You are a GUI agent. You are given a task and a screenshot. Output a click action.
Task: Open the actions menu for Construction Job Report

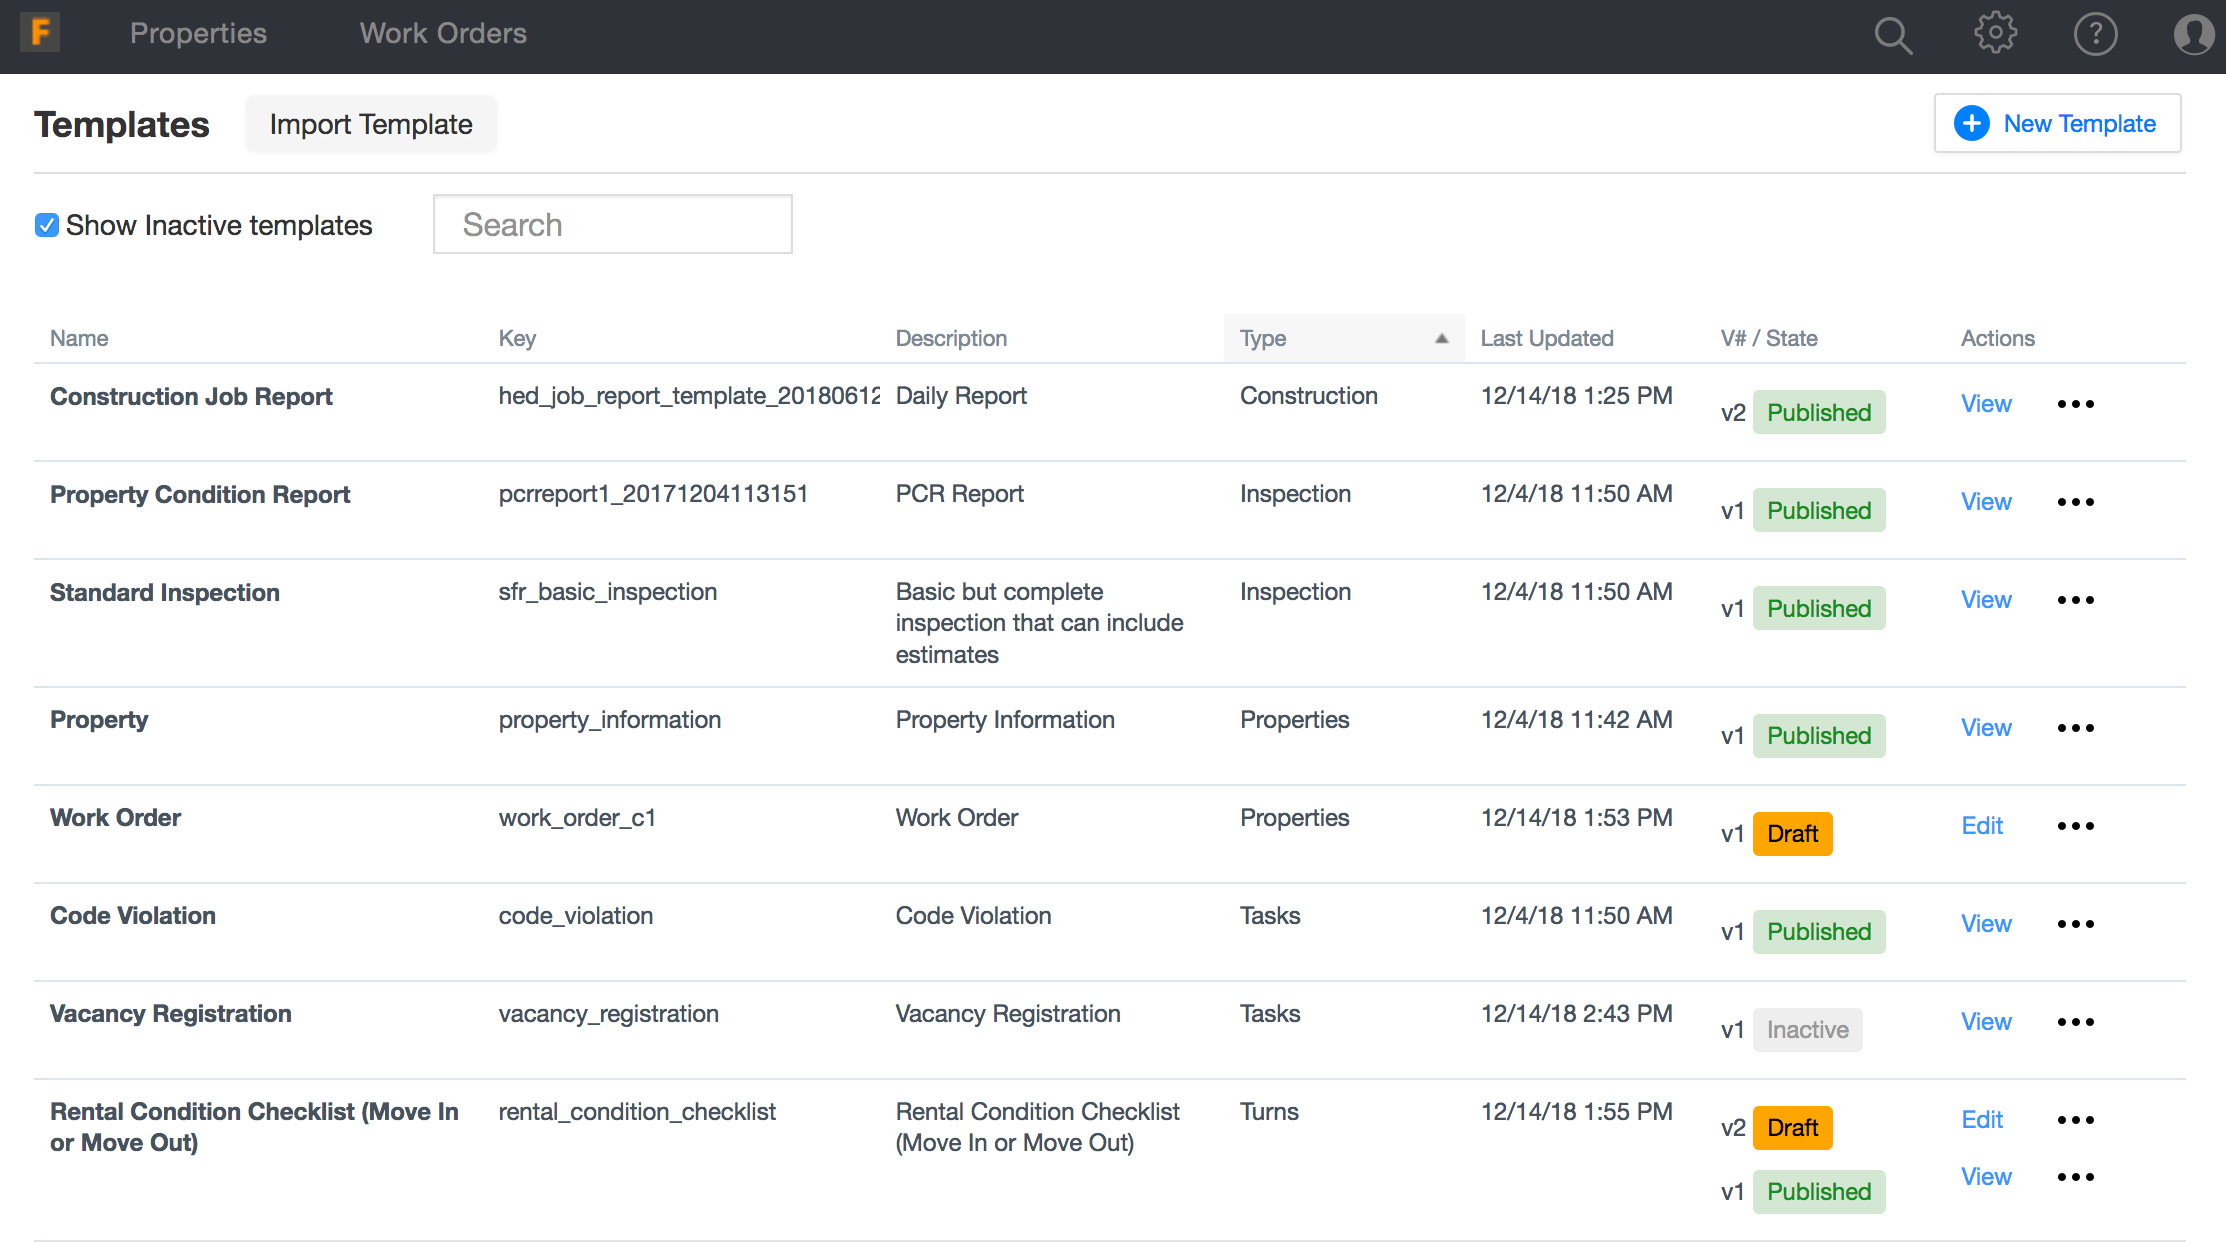pyautogui.click(x=2075, y=404)
